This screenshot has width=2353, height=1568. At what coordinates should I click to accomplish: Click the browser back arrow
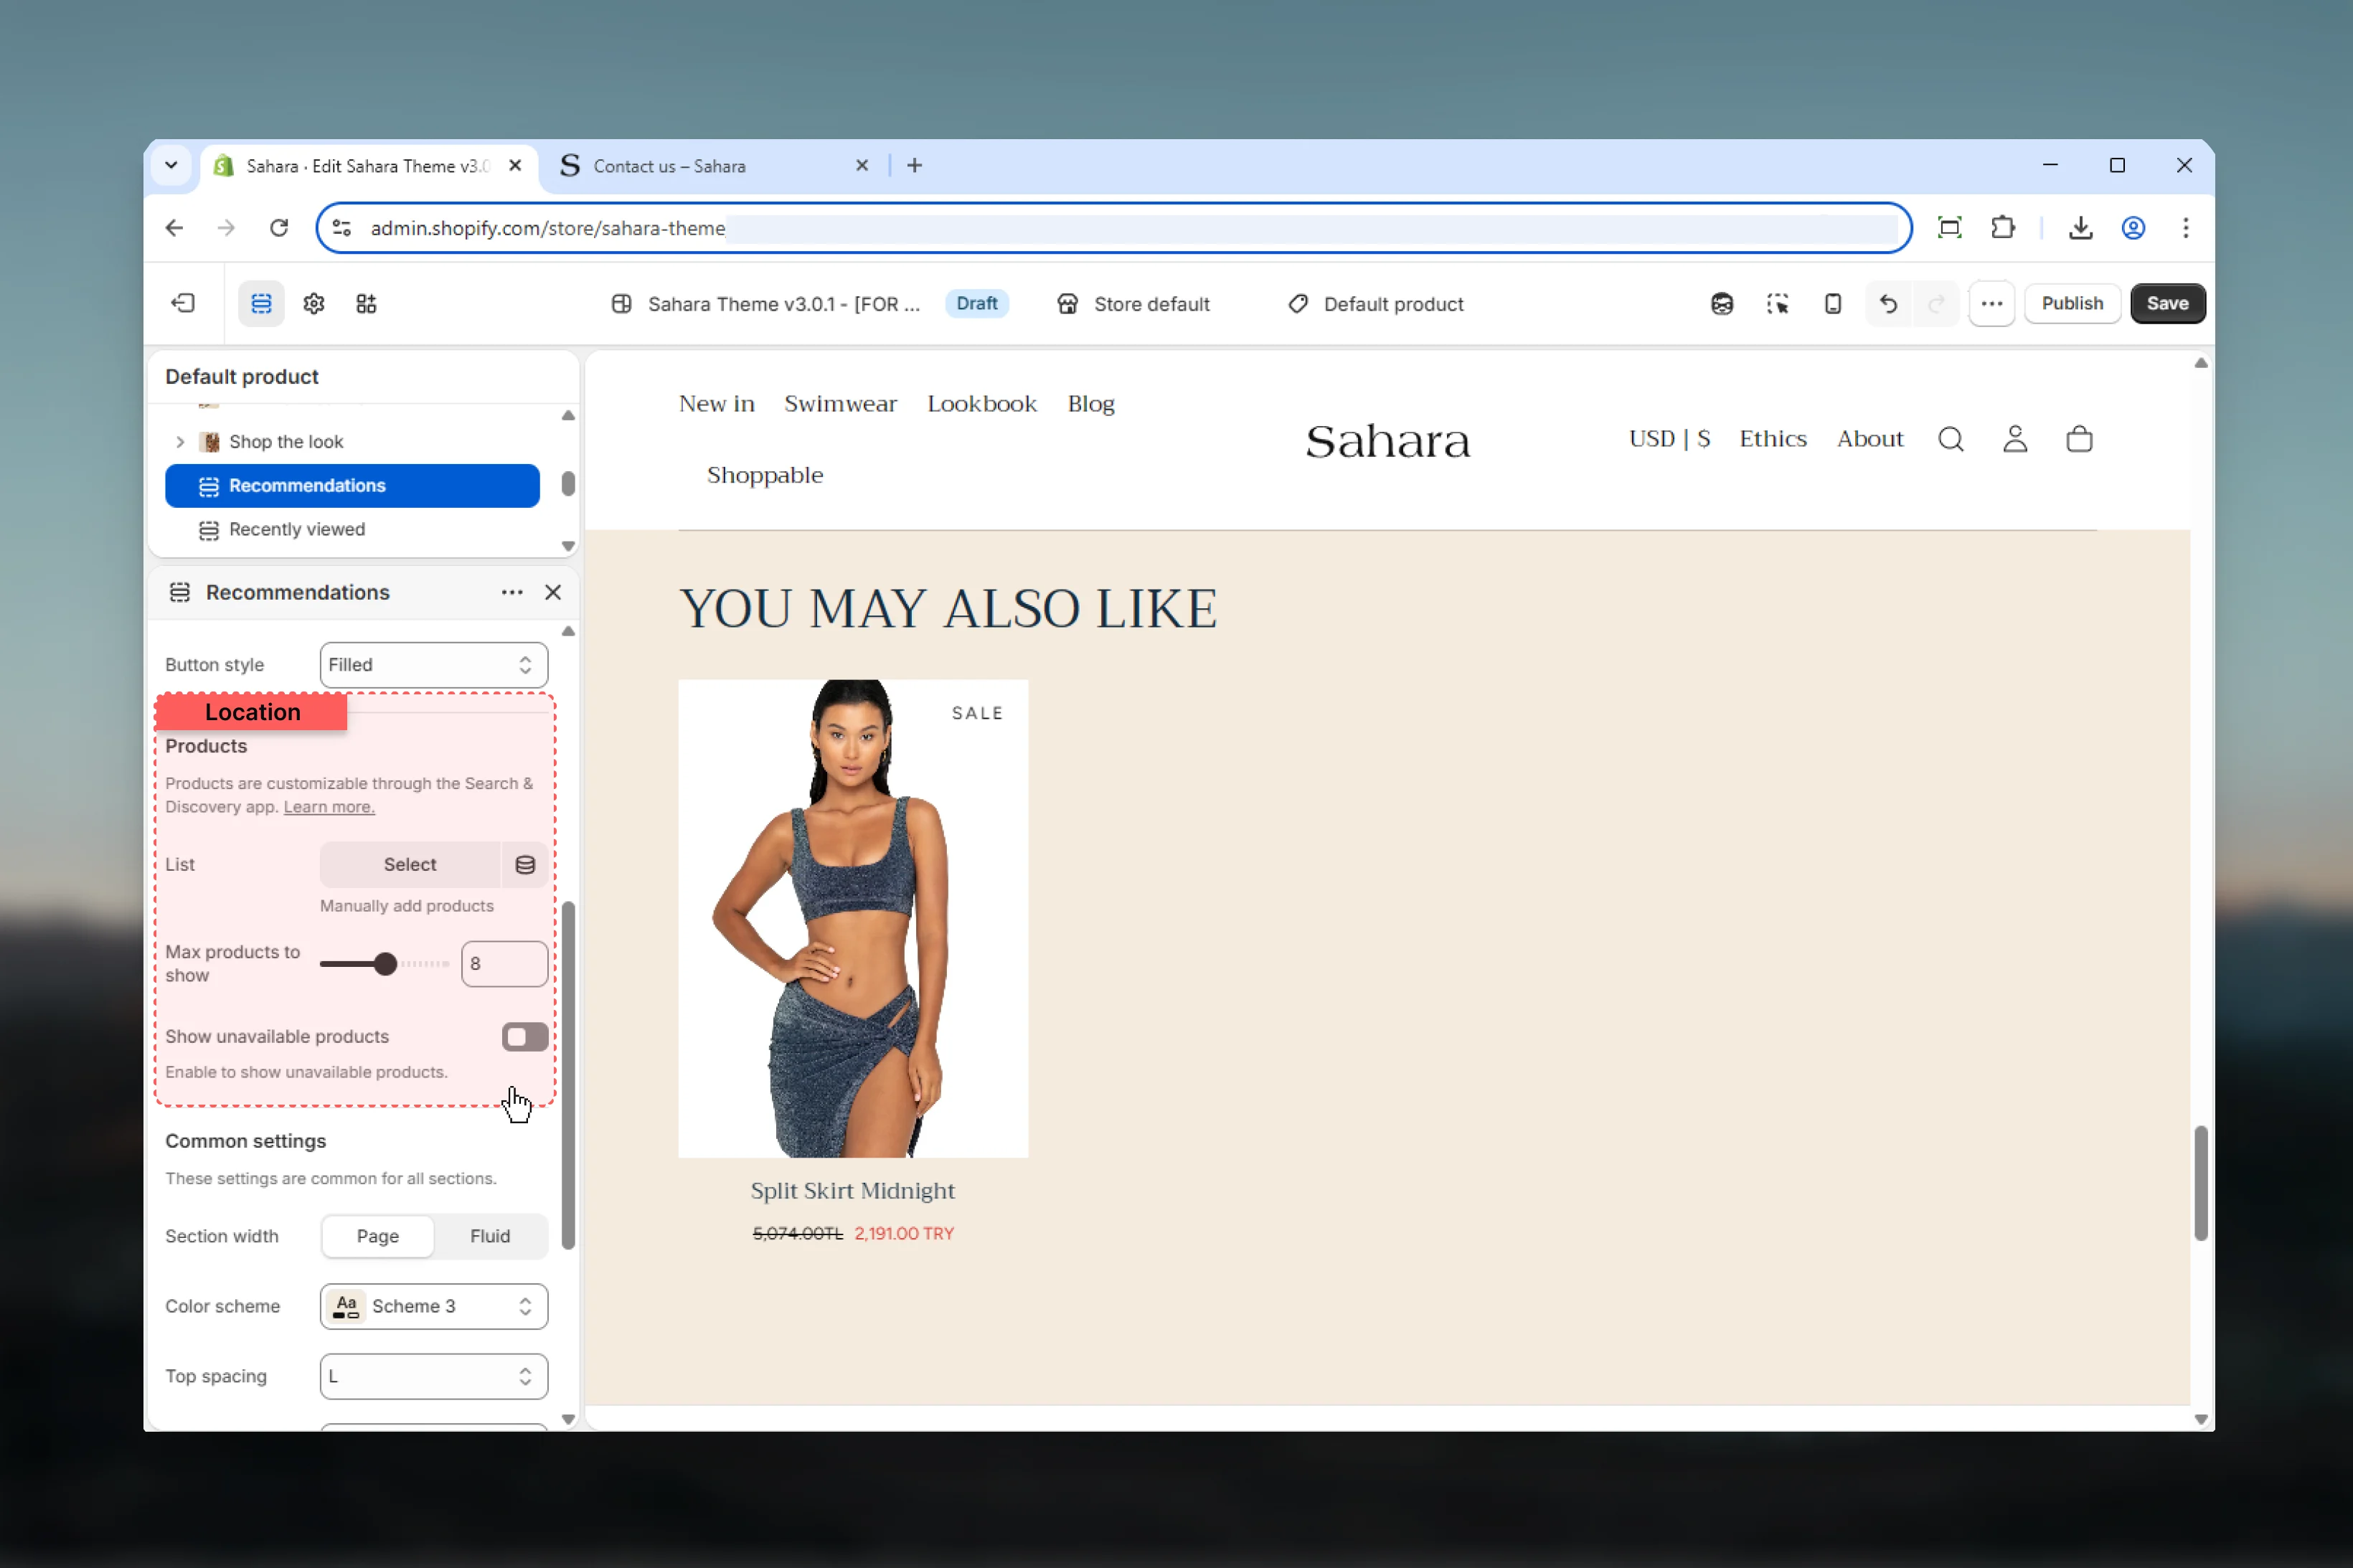(x=174, y=228)
